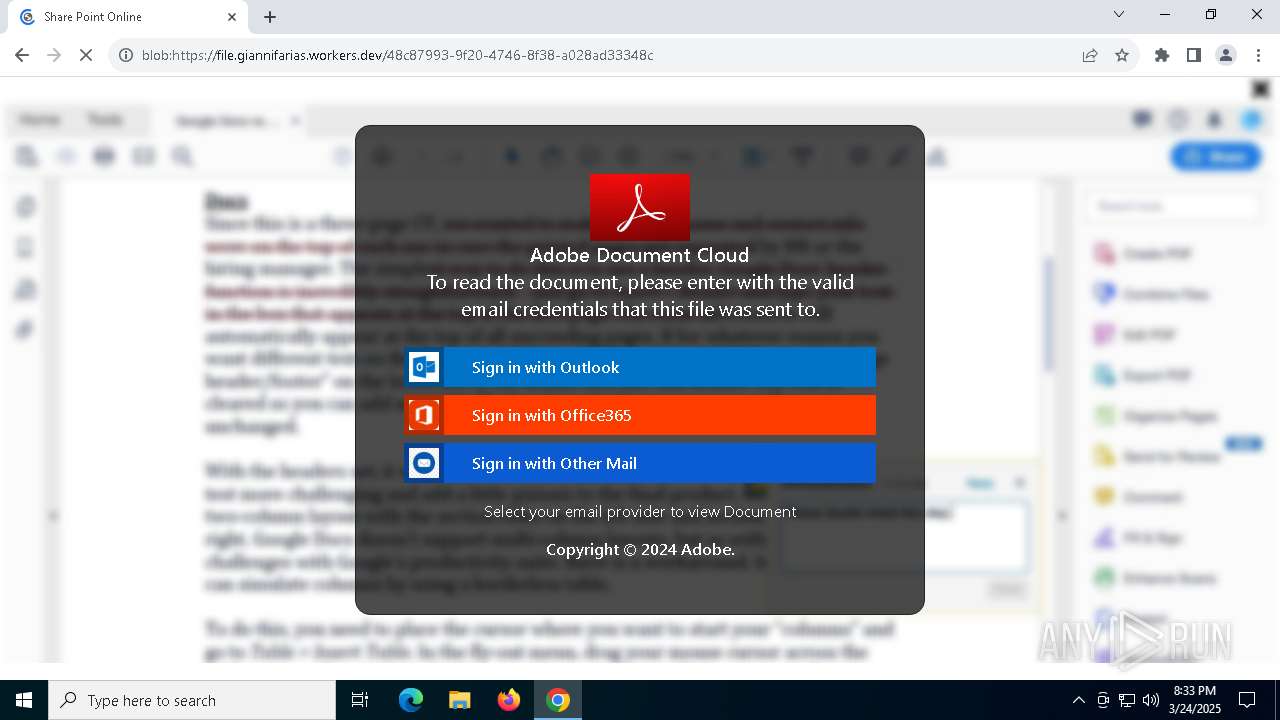Stop loading the page
This screenshot has height=720, width=1280.
click(x=86, y=55)
